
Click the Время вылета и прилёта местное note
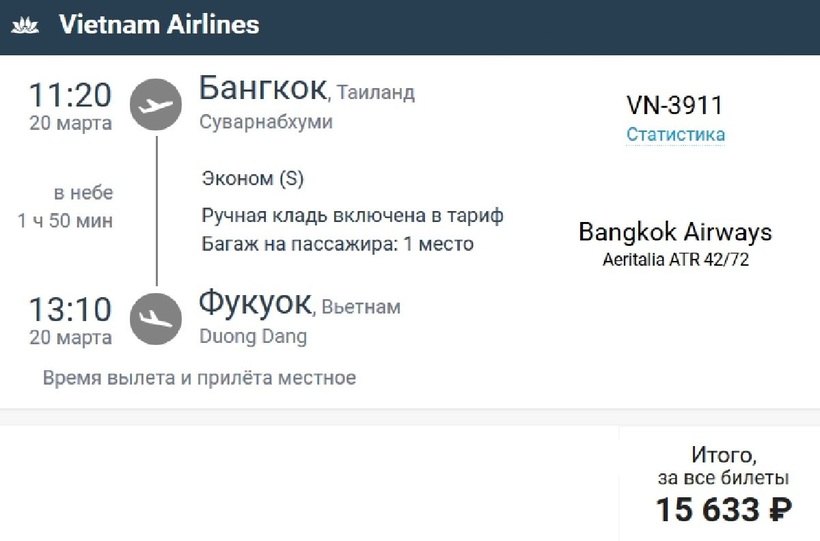[x=199, y=378]
